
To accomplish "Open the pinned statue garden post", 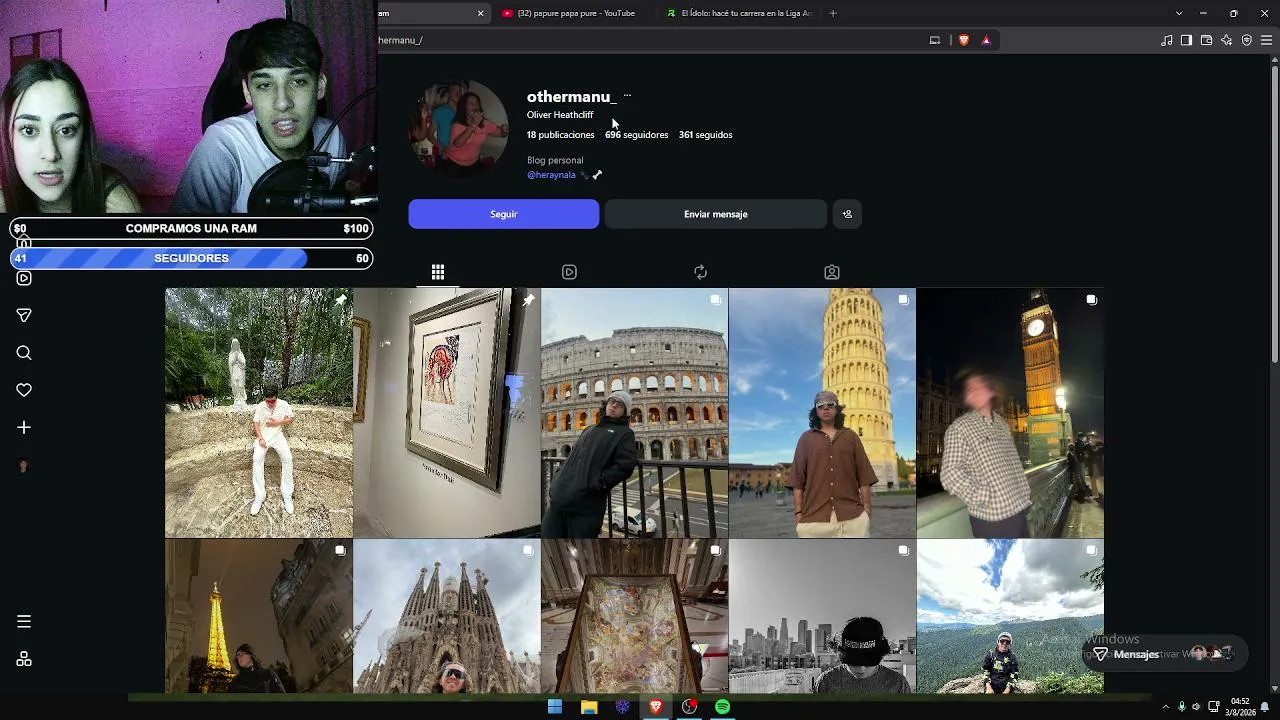I will pyautogui.click(x=259, y=413).
